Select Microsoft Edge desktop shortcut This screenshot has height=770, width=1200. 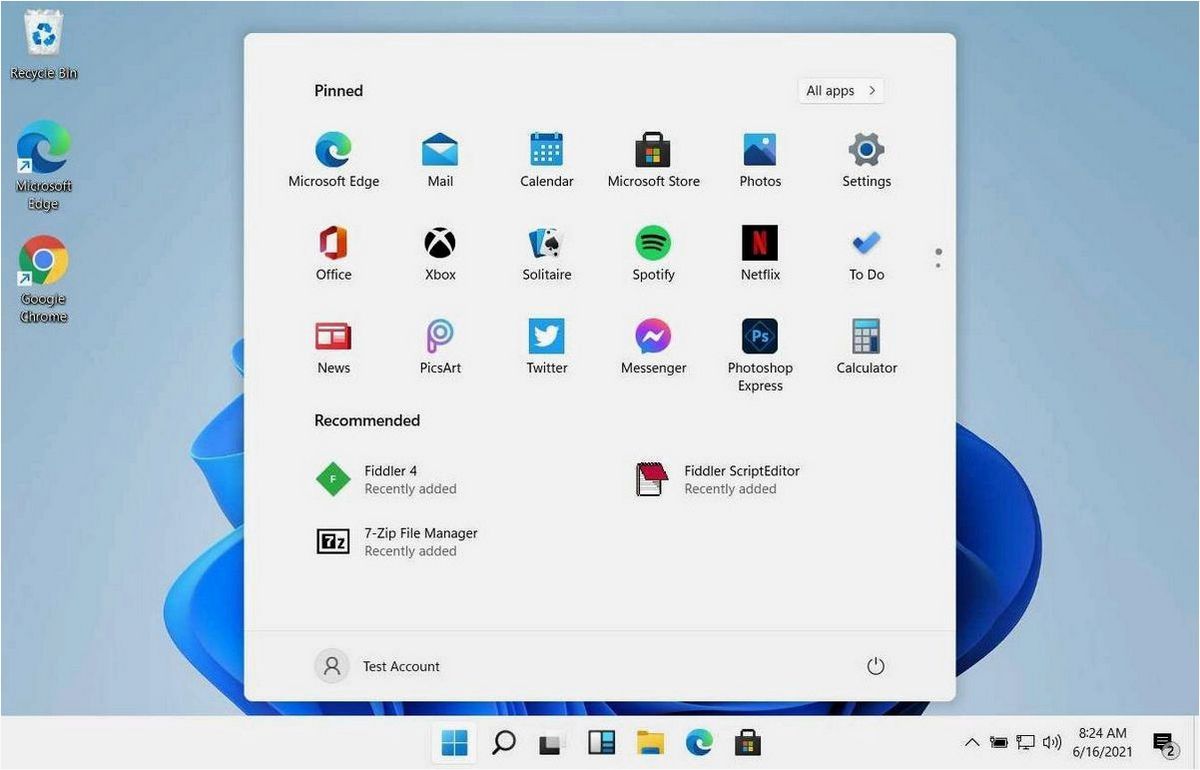[x=43, y=165]
